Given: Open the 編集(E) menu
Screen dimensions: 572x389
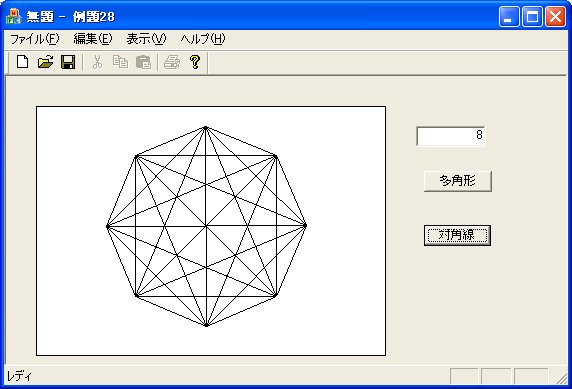Looking at the screenshot, I should [93, 39].
